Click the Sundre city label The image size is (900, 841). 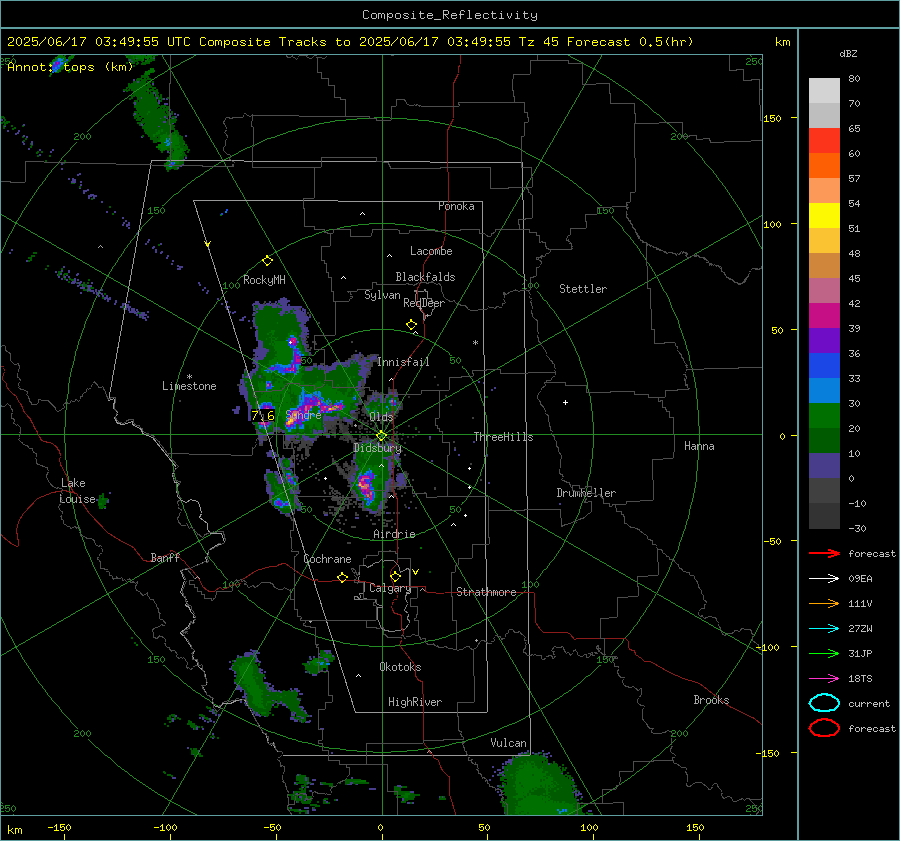pyautogui.click(x=304, y=414)
